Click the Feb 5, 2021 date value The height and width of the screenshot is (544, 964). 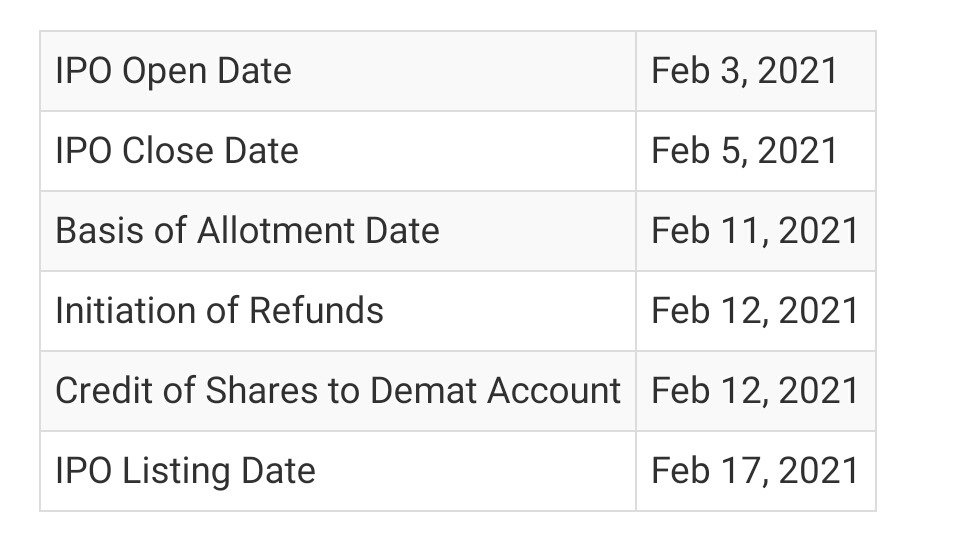click(x=744, y=151)
